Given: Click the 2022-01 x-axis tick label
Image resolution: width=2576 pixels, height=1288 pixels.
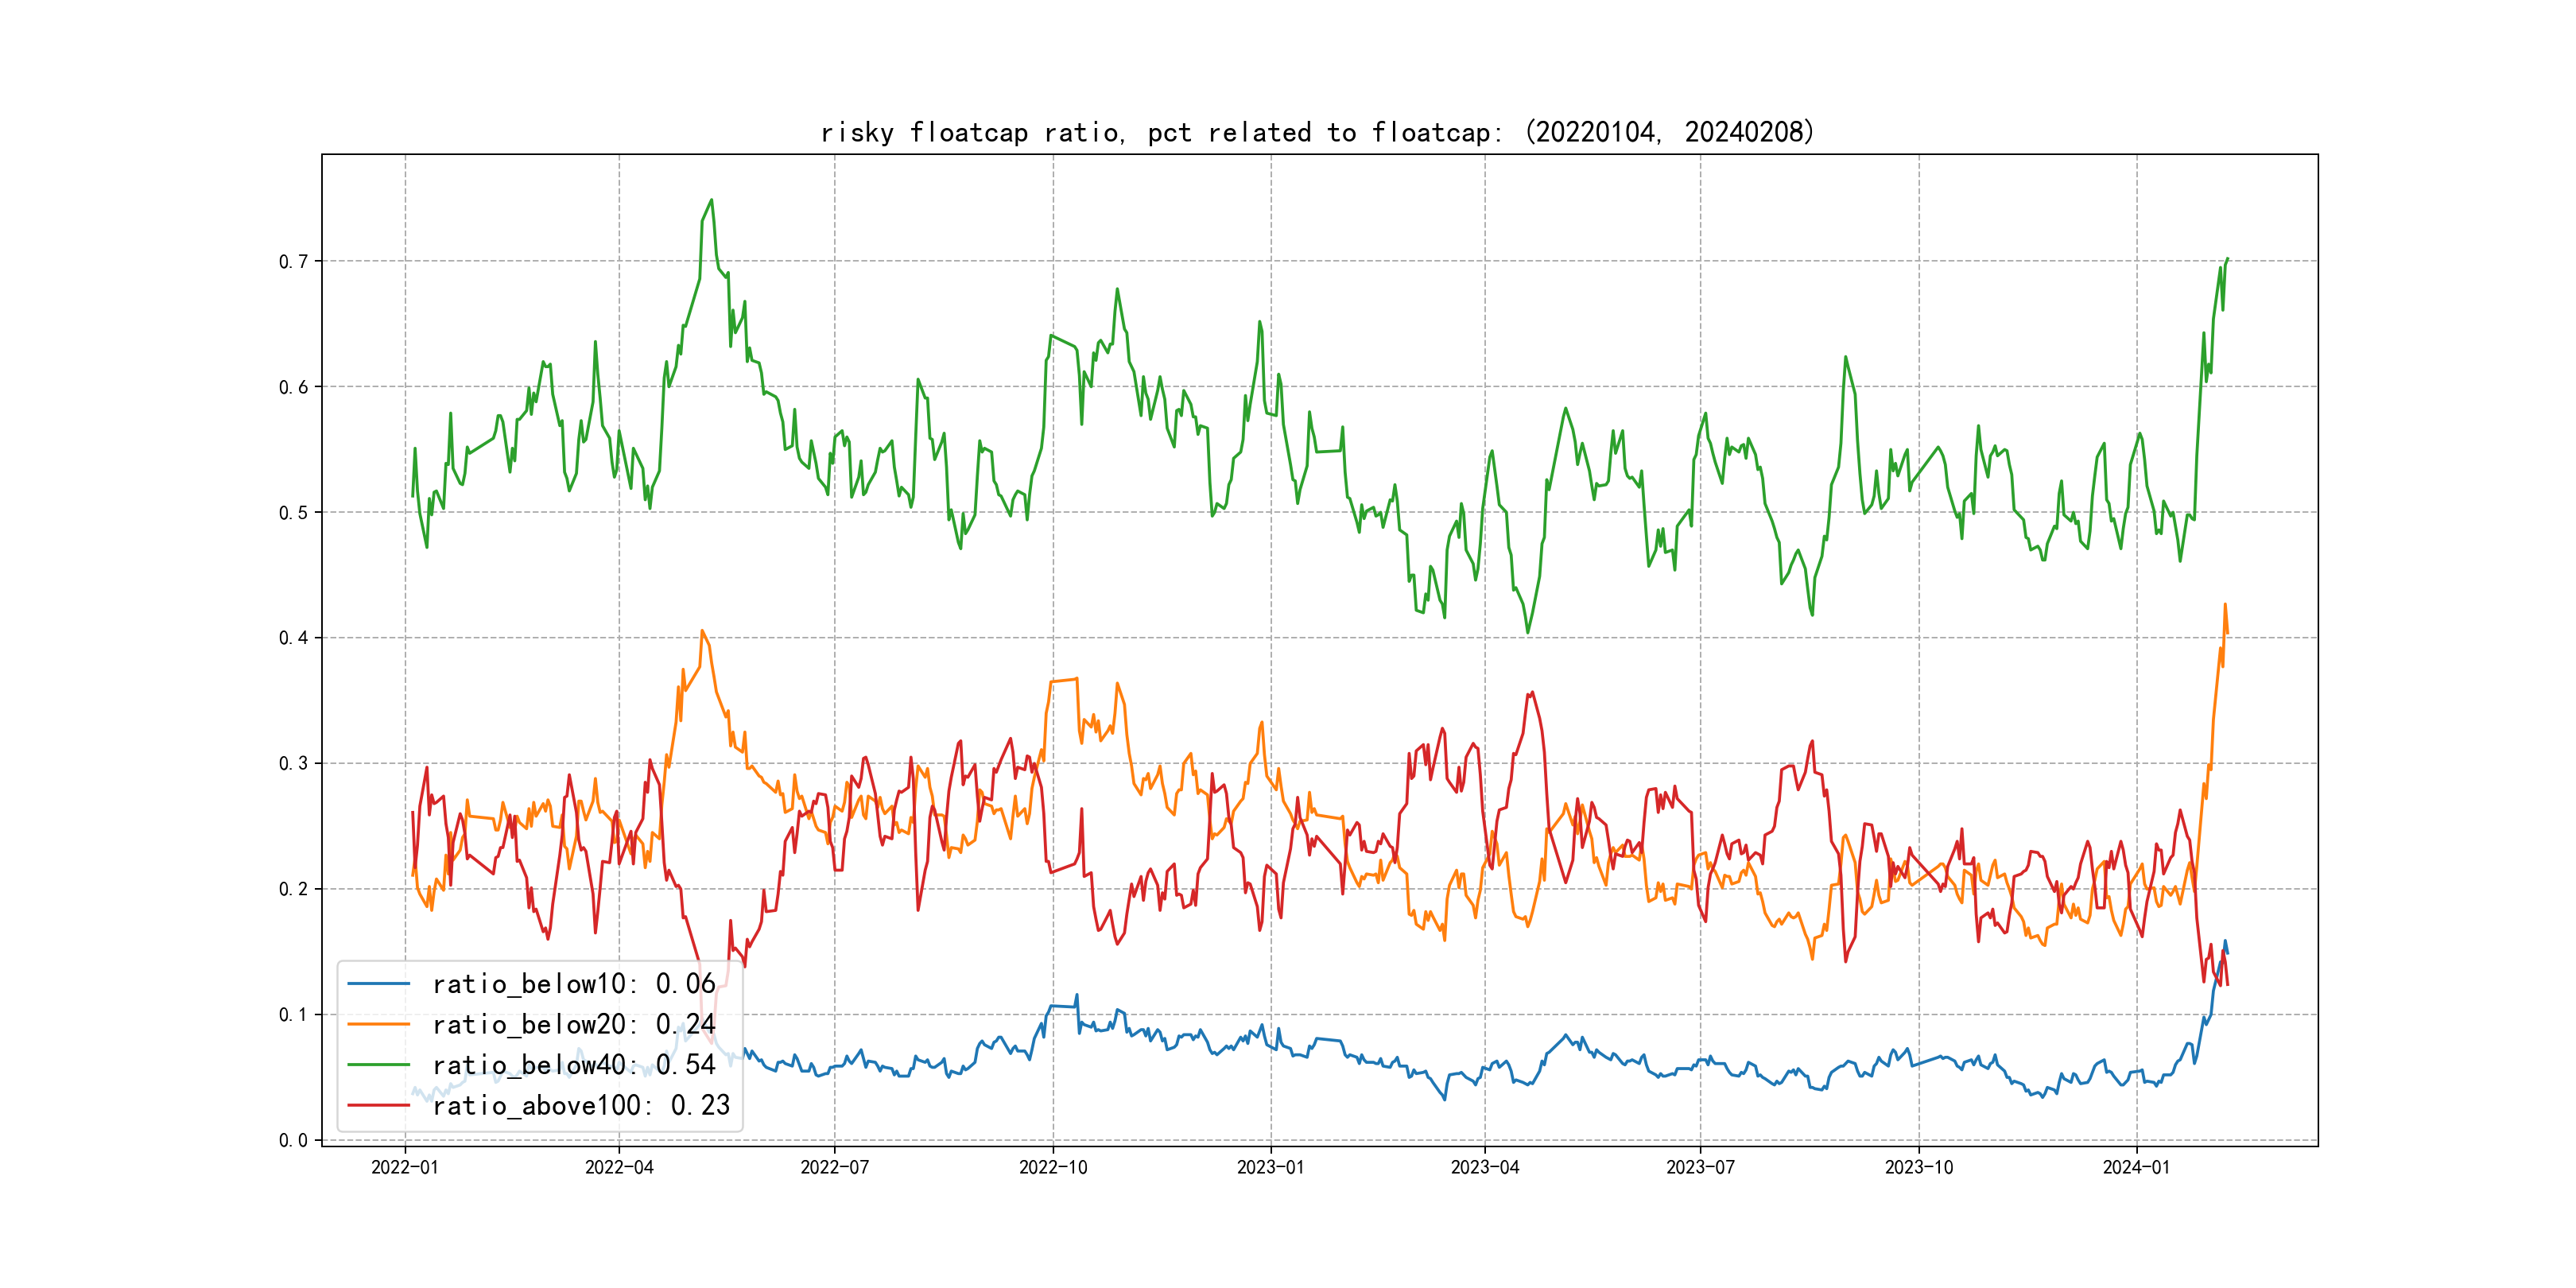Looking at the screenshot, I should 405,1167.
